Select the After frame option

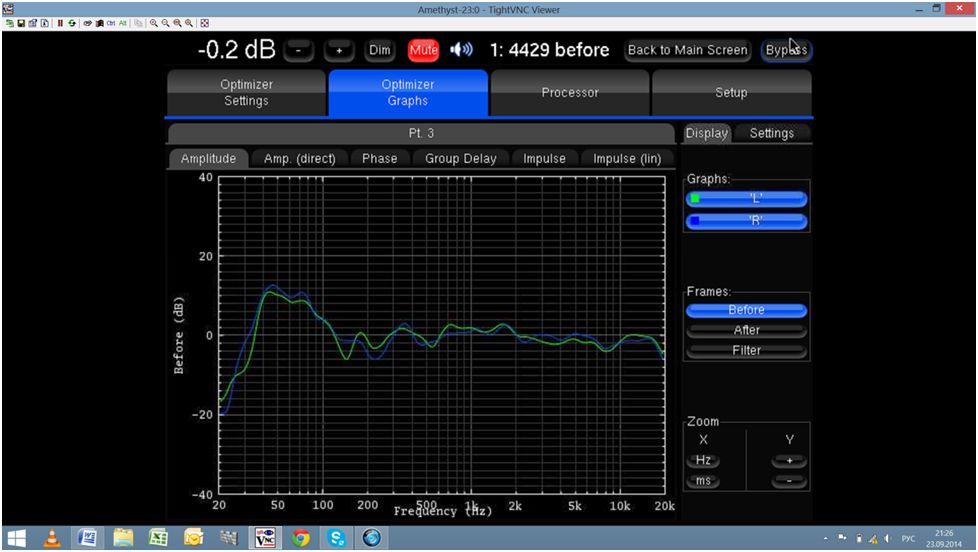click(746, 330)
